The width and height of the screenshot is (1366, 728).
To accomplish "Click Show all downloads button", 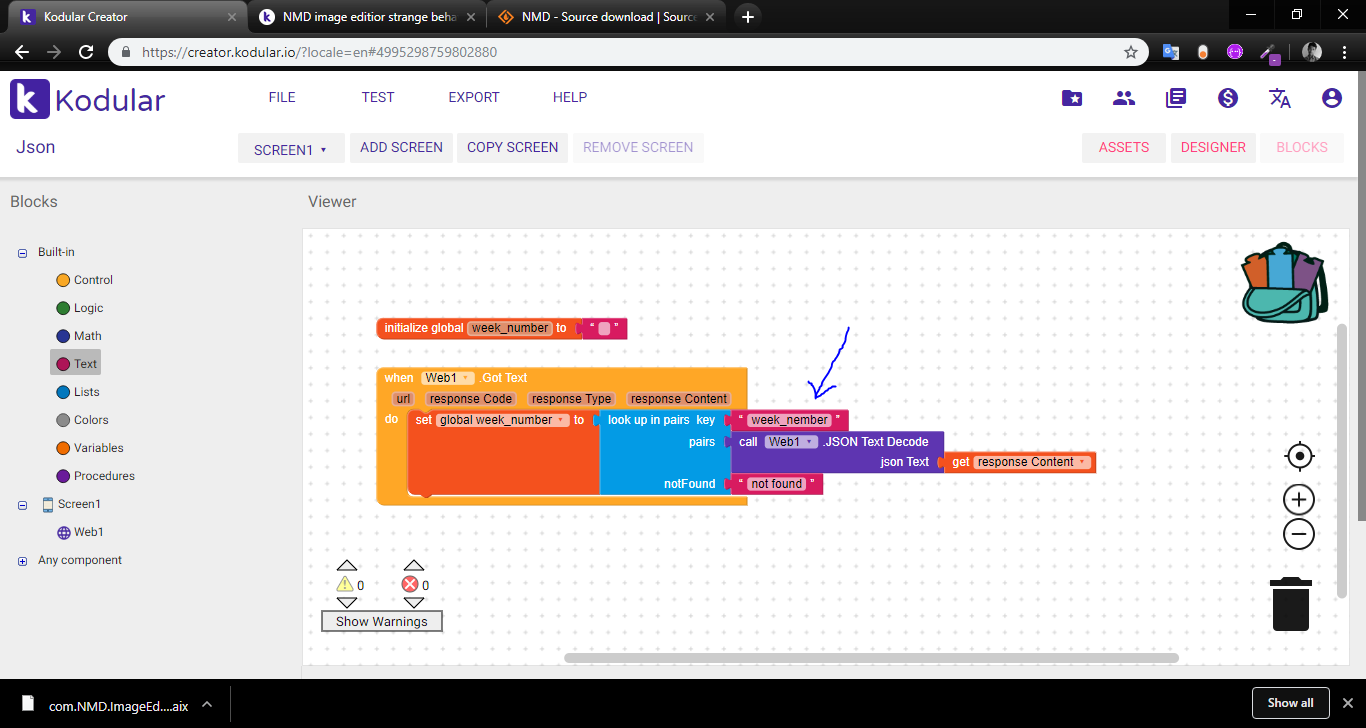I will [x=1290, y=703].
